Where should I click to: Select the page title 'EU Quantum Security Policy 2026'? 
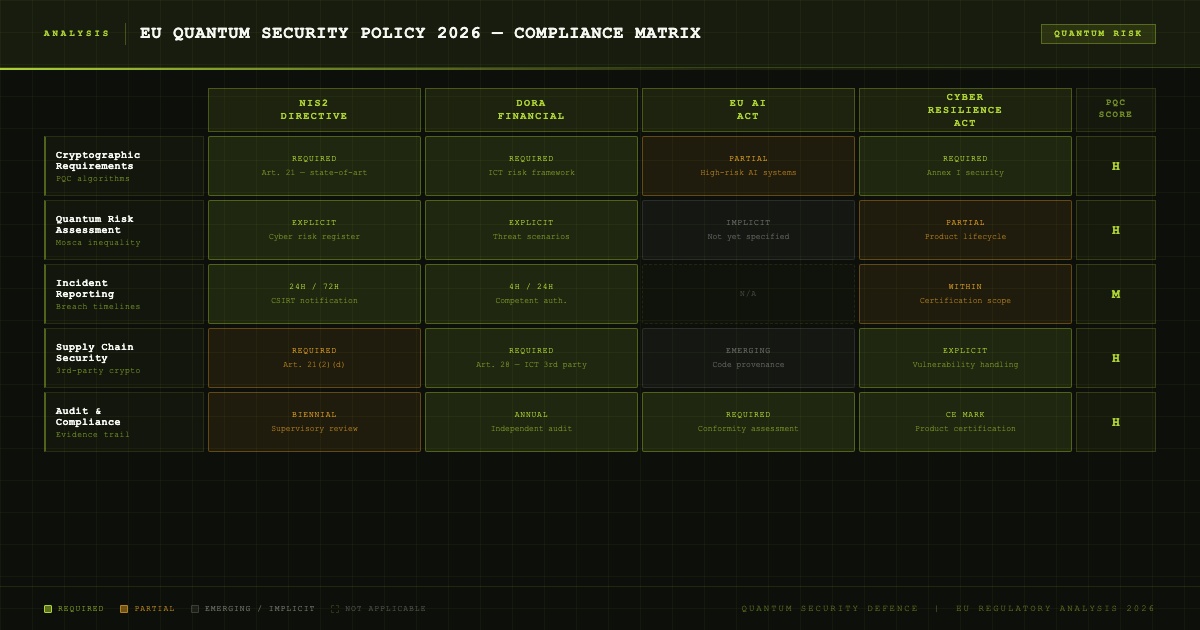tap(420, 33)
